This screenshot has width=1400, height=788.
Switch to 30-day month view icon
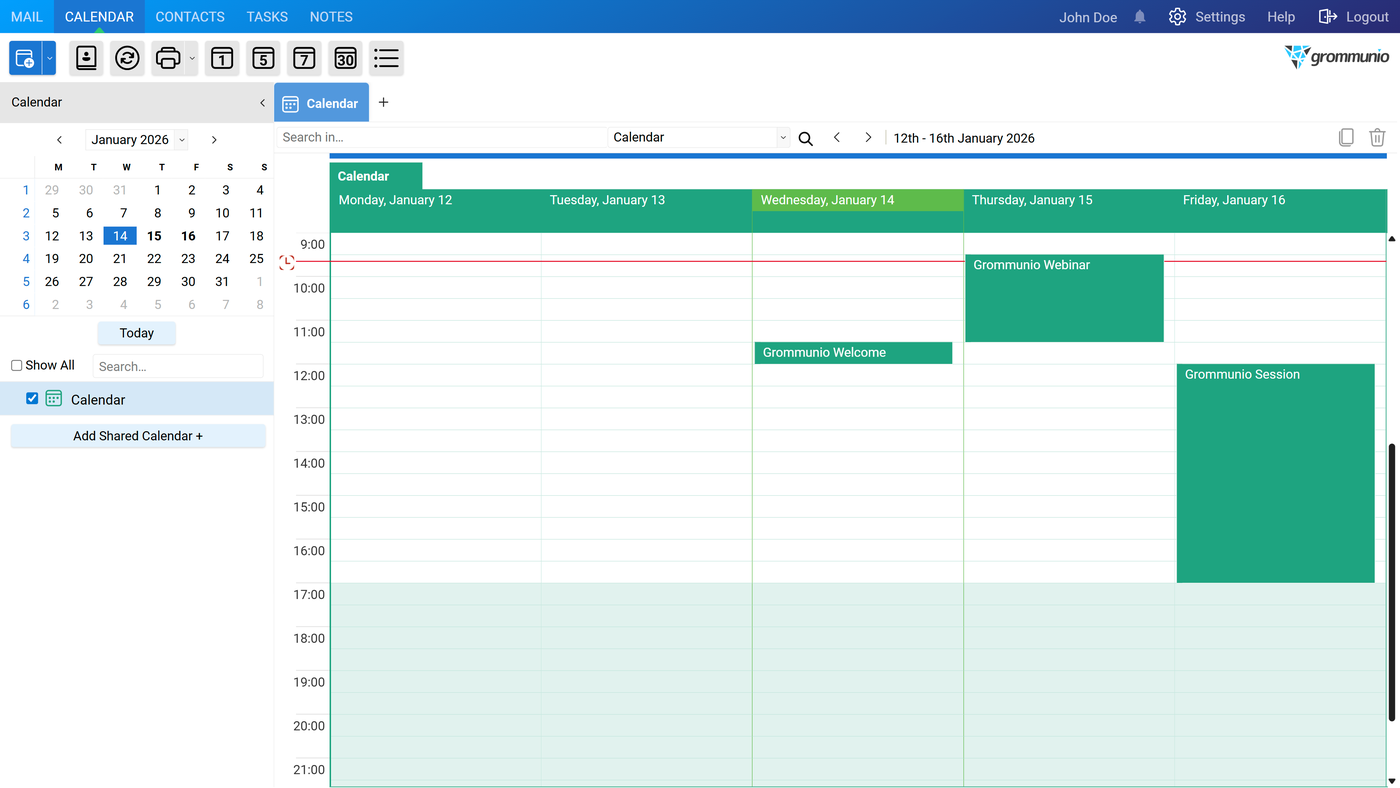click(345, 59)
